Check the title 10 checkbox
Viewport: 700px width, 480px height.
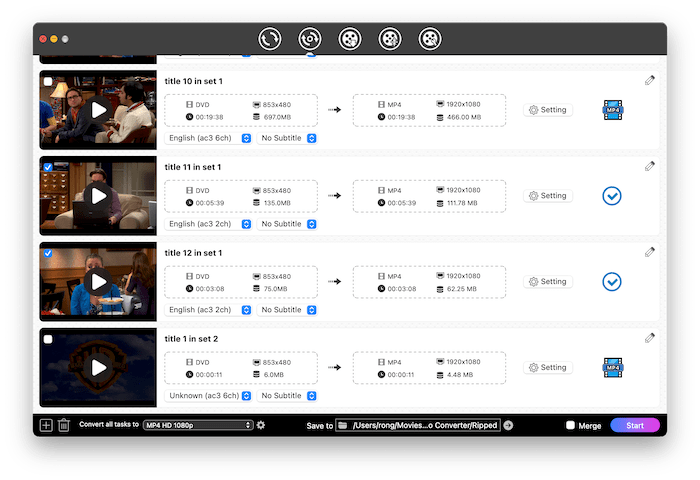48,81
